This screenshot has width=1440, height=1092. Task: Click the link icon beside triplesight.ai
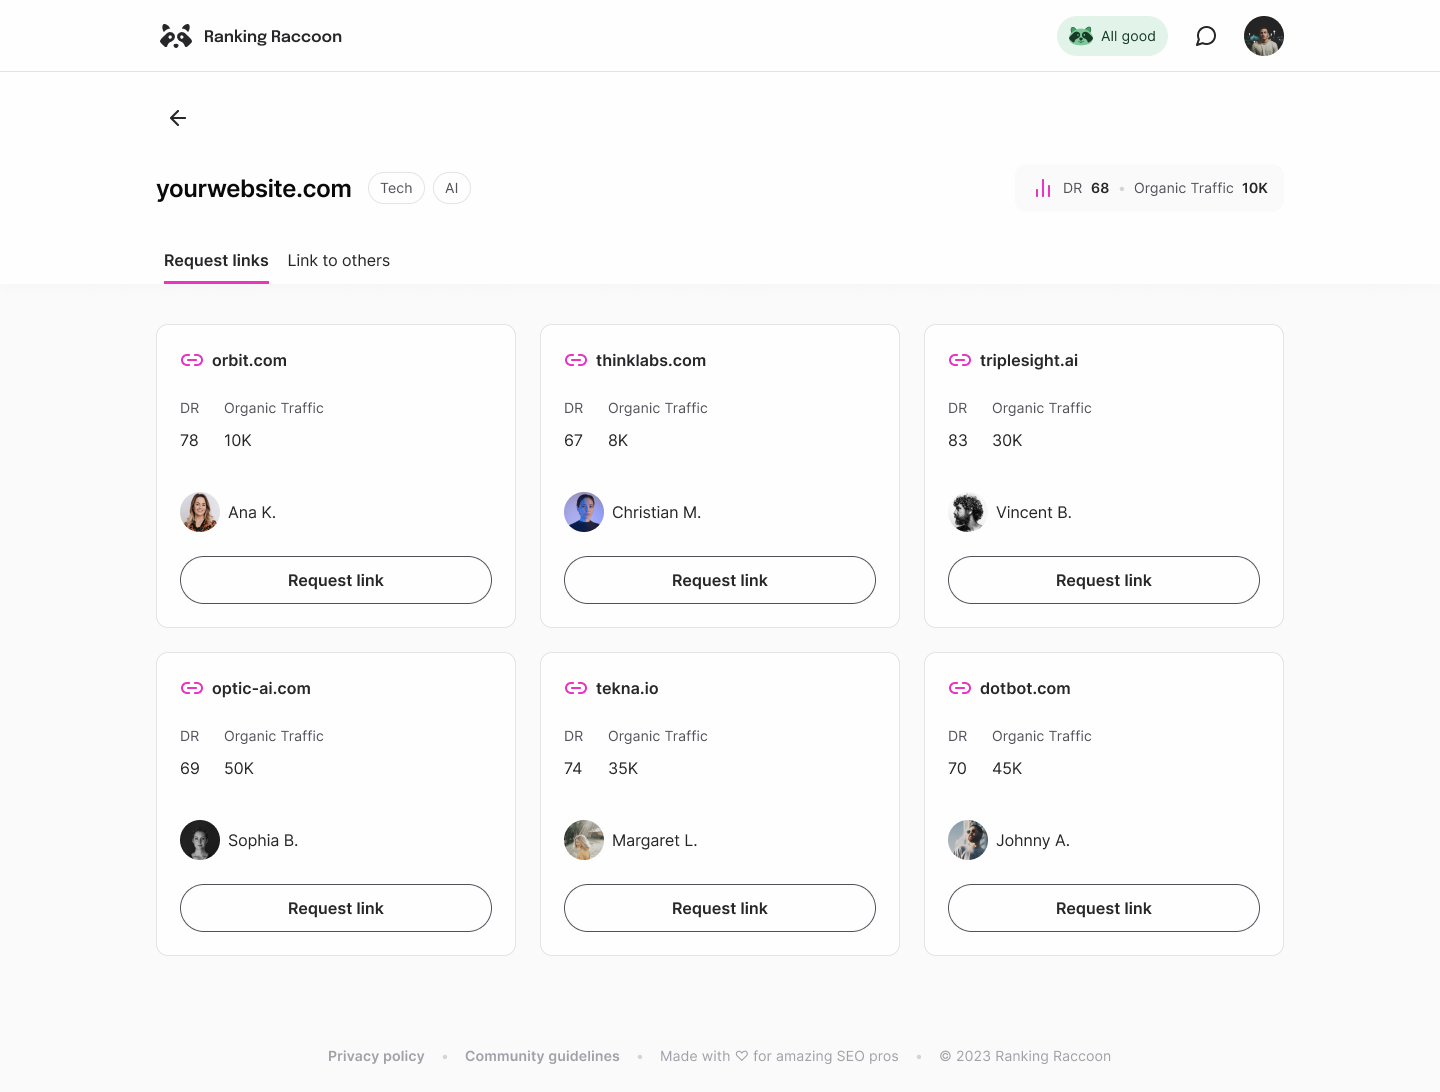click(x=960, y=360)
